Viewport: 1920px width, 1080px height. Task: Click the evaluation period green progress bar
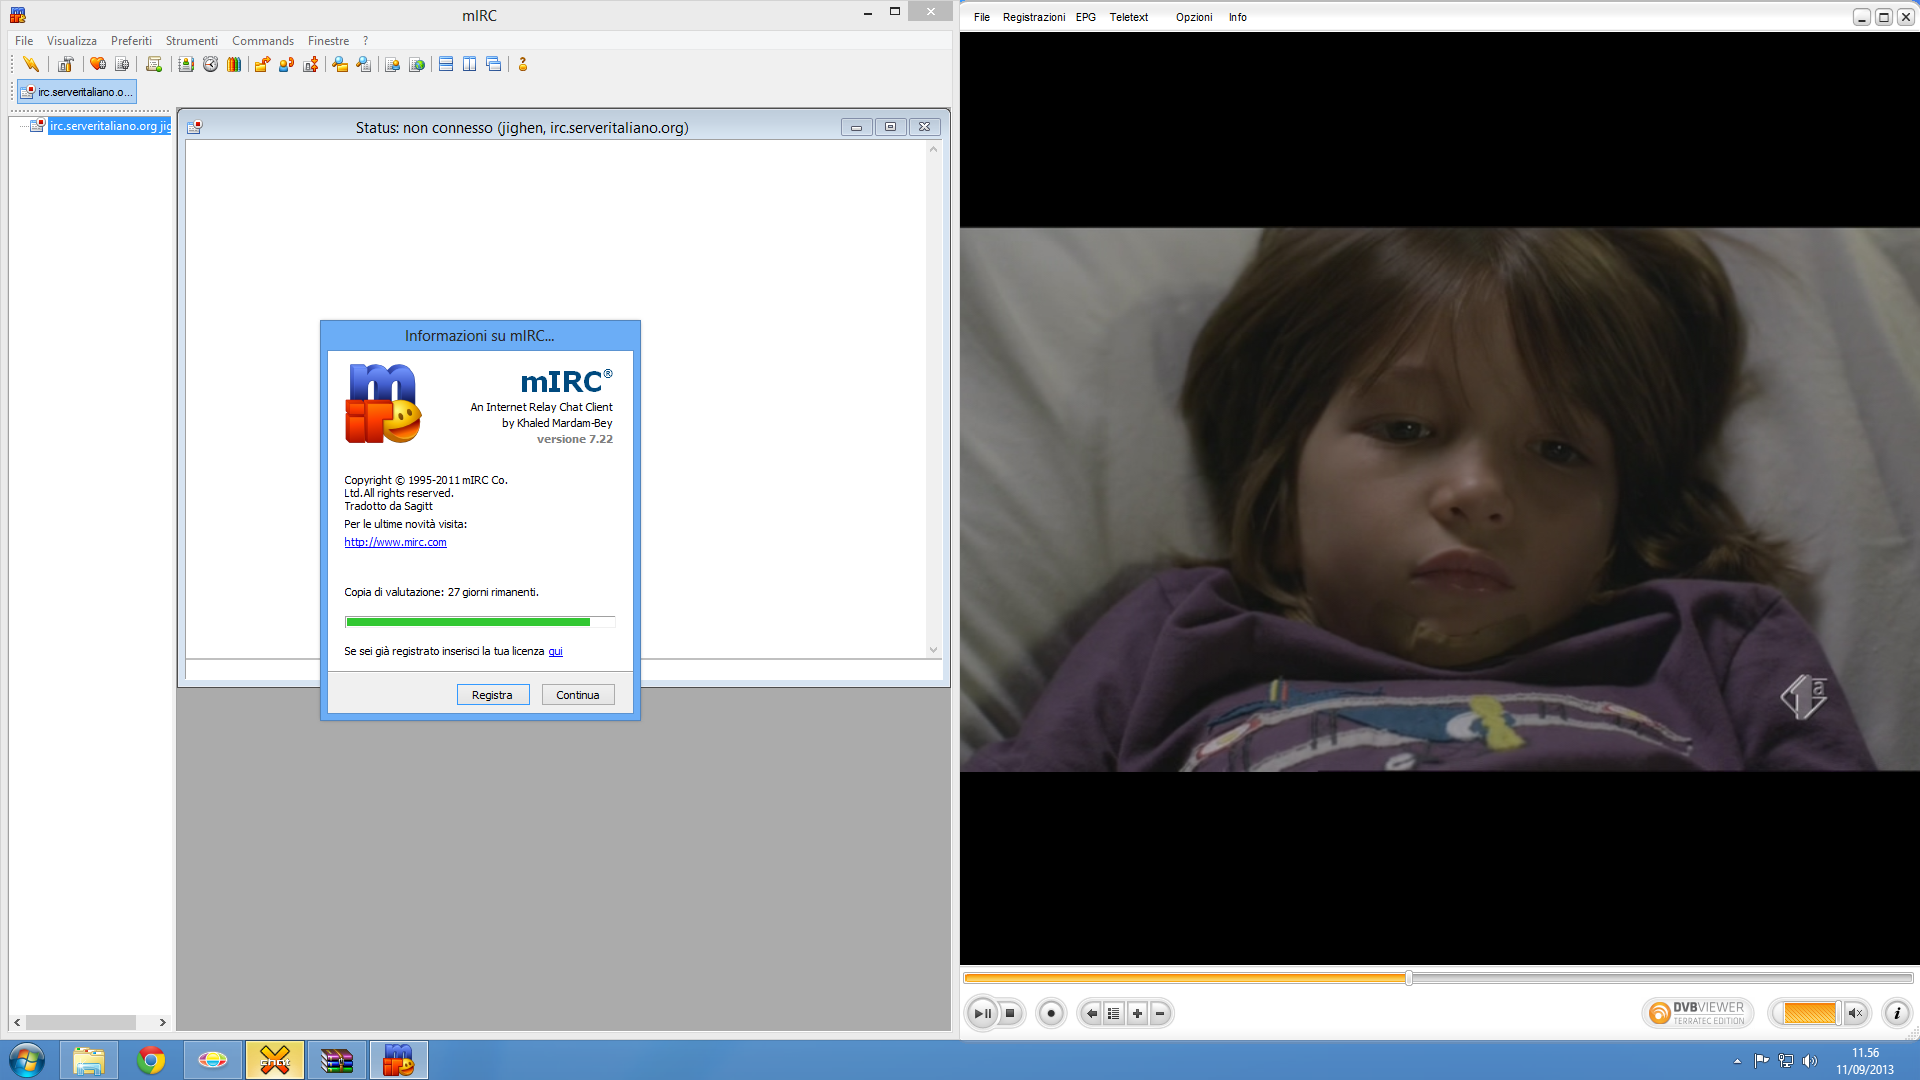pyautogui.click(x=480, y=622)
